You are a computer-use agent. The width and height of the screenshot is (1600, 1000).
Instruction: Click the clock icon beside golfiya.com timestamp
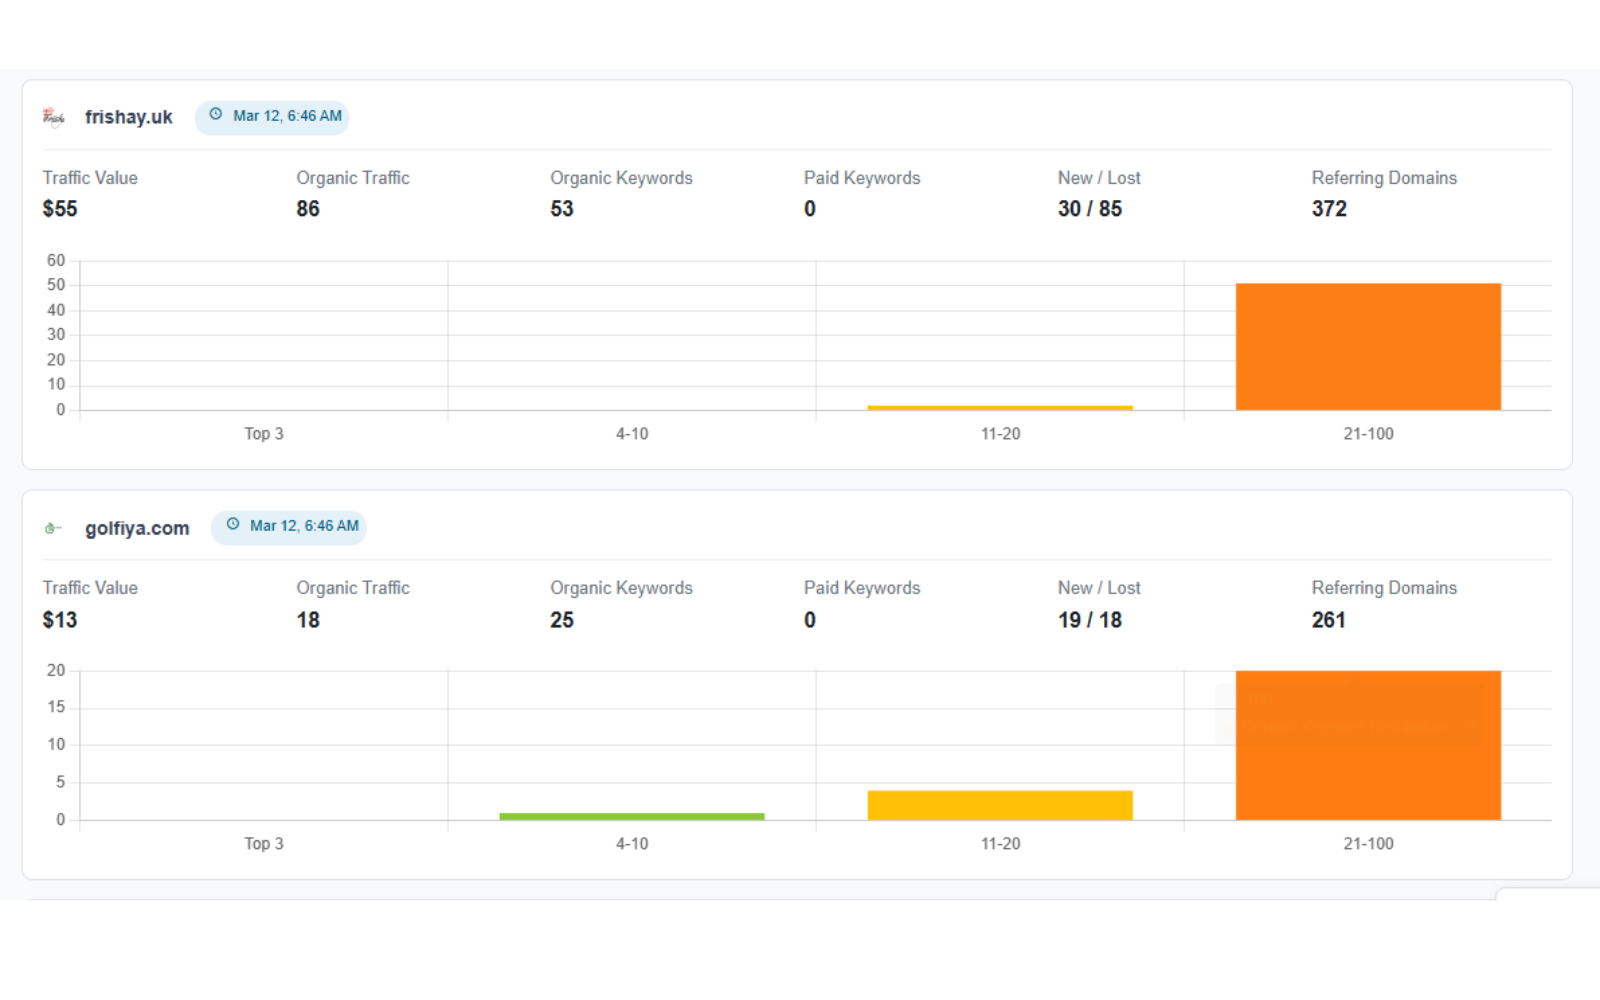232,525
